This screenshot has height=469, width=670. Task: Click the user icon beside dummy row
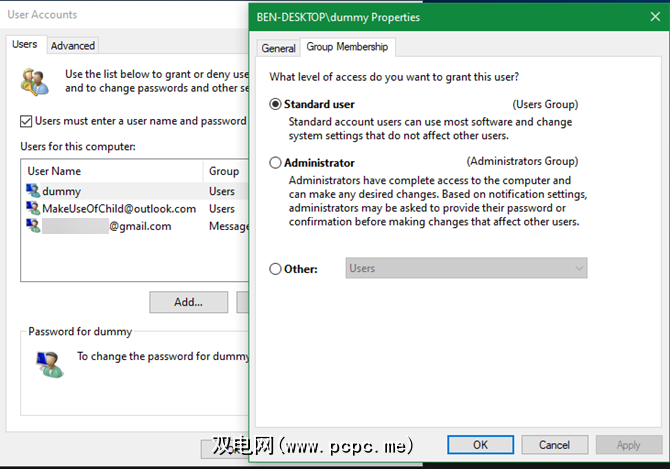click(33, 191)
